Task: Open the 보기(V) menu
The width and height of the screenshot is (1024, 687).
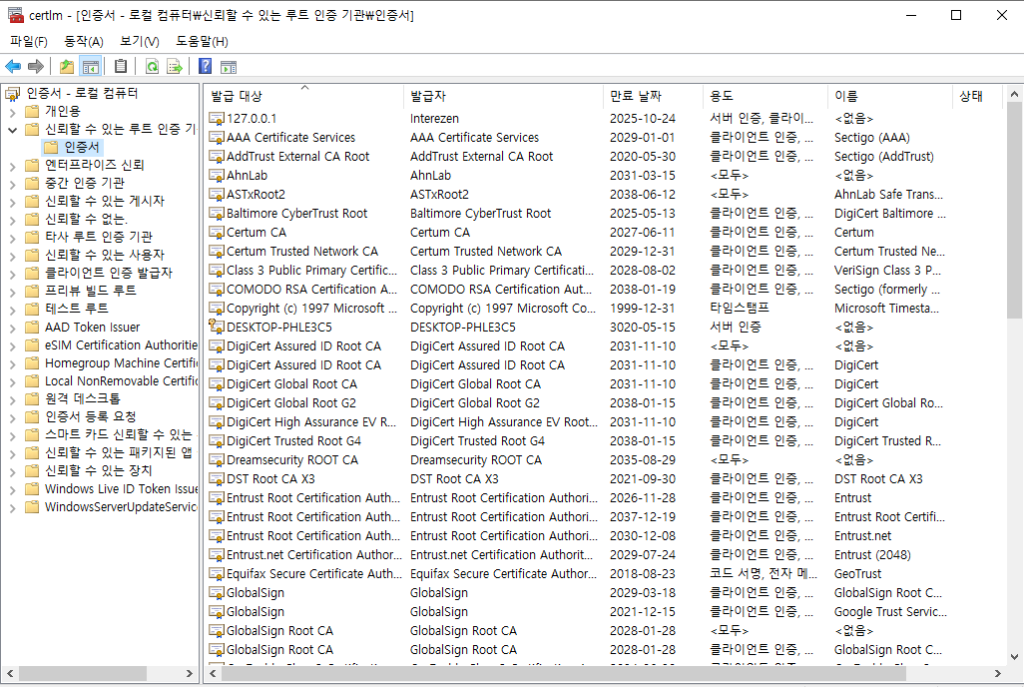Action: [139, 42]
